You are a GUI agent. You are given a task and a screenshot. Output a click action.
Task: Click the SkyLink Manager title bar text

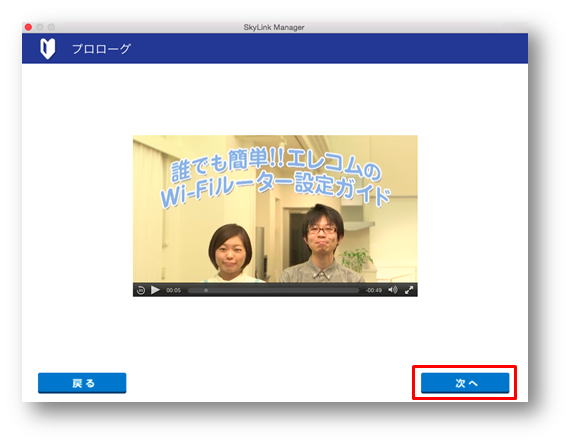[x=274, y=27]
